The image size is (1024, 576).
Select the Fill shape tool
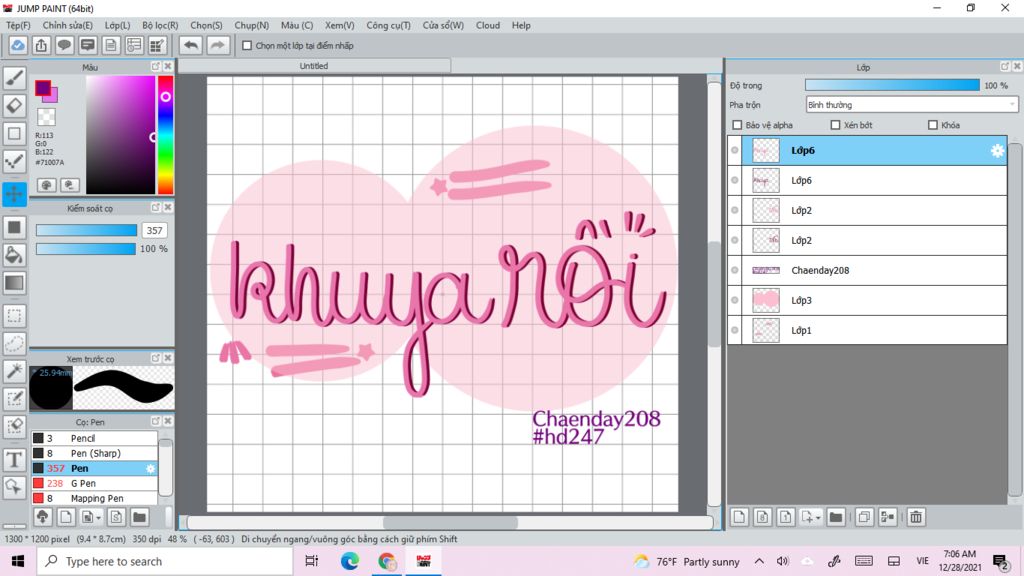coord(14,227)
